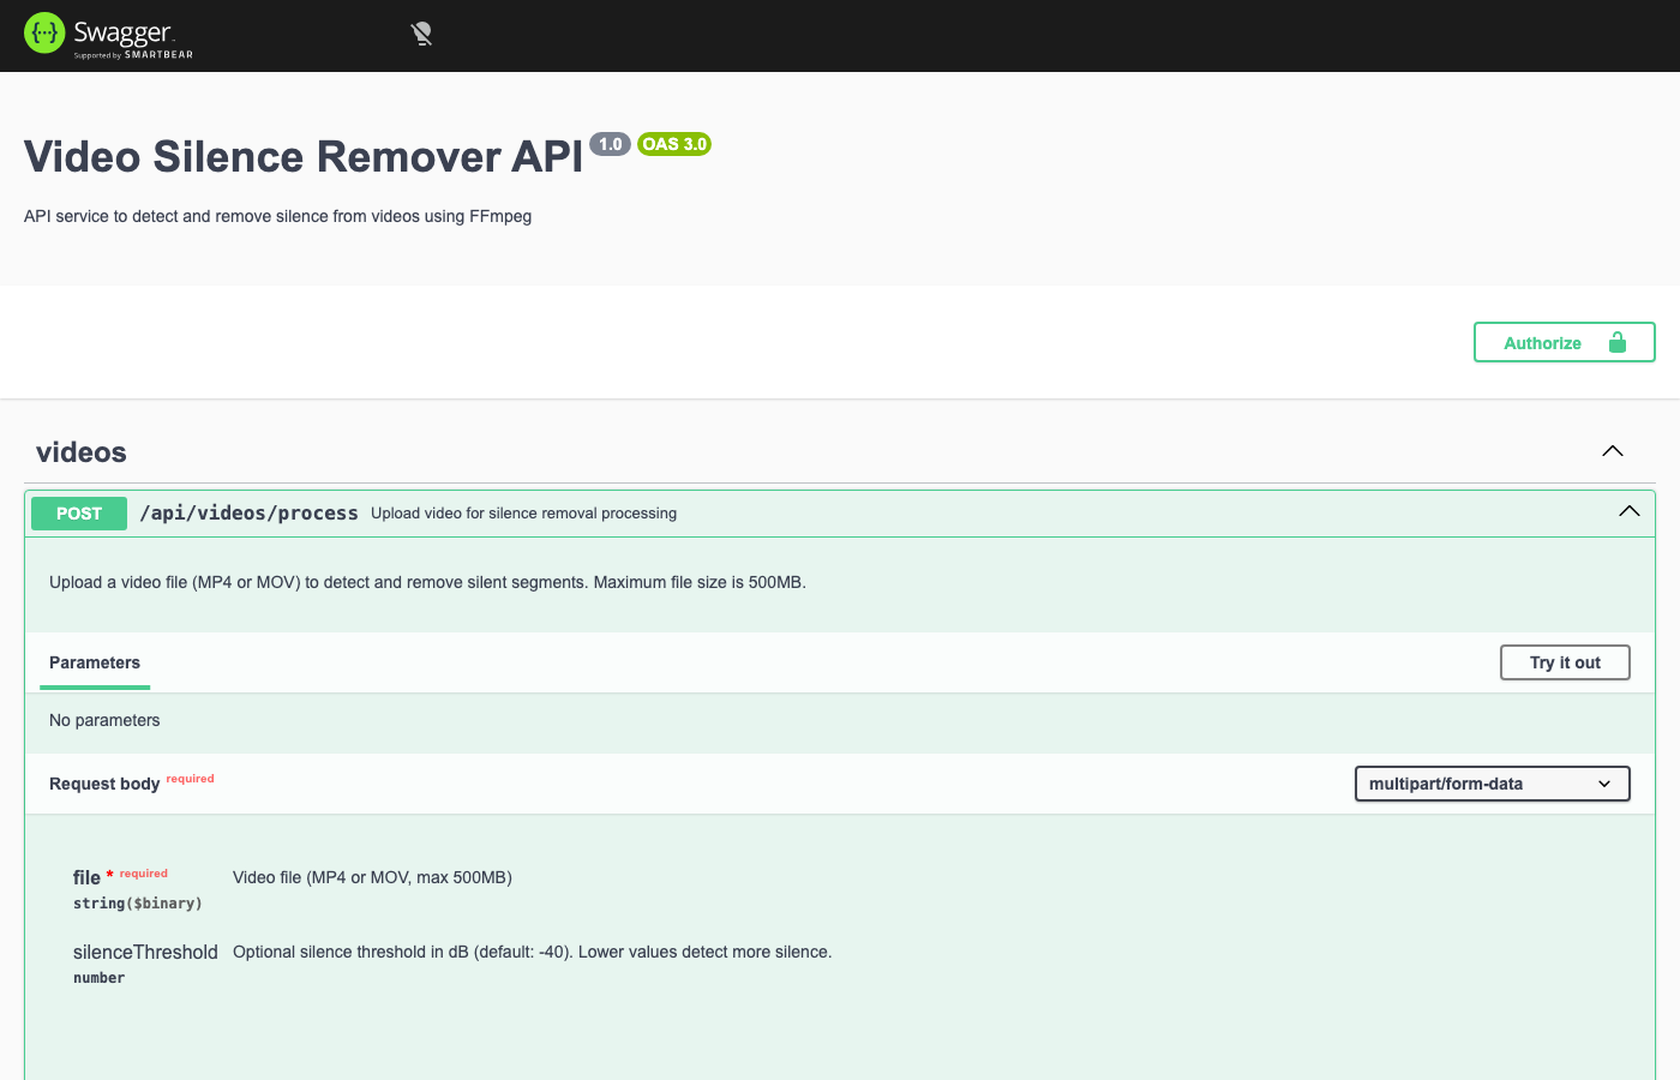Click the Authorize button

(x=1542, y=342)
